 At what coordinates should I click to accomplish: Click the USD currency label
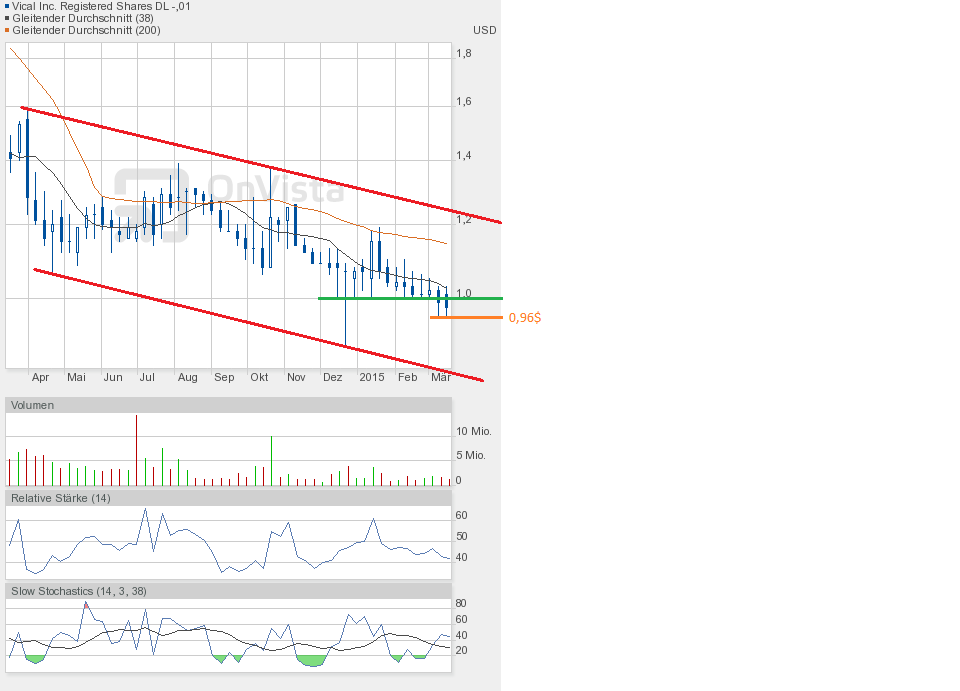tap(484, 30)
